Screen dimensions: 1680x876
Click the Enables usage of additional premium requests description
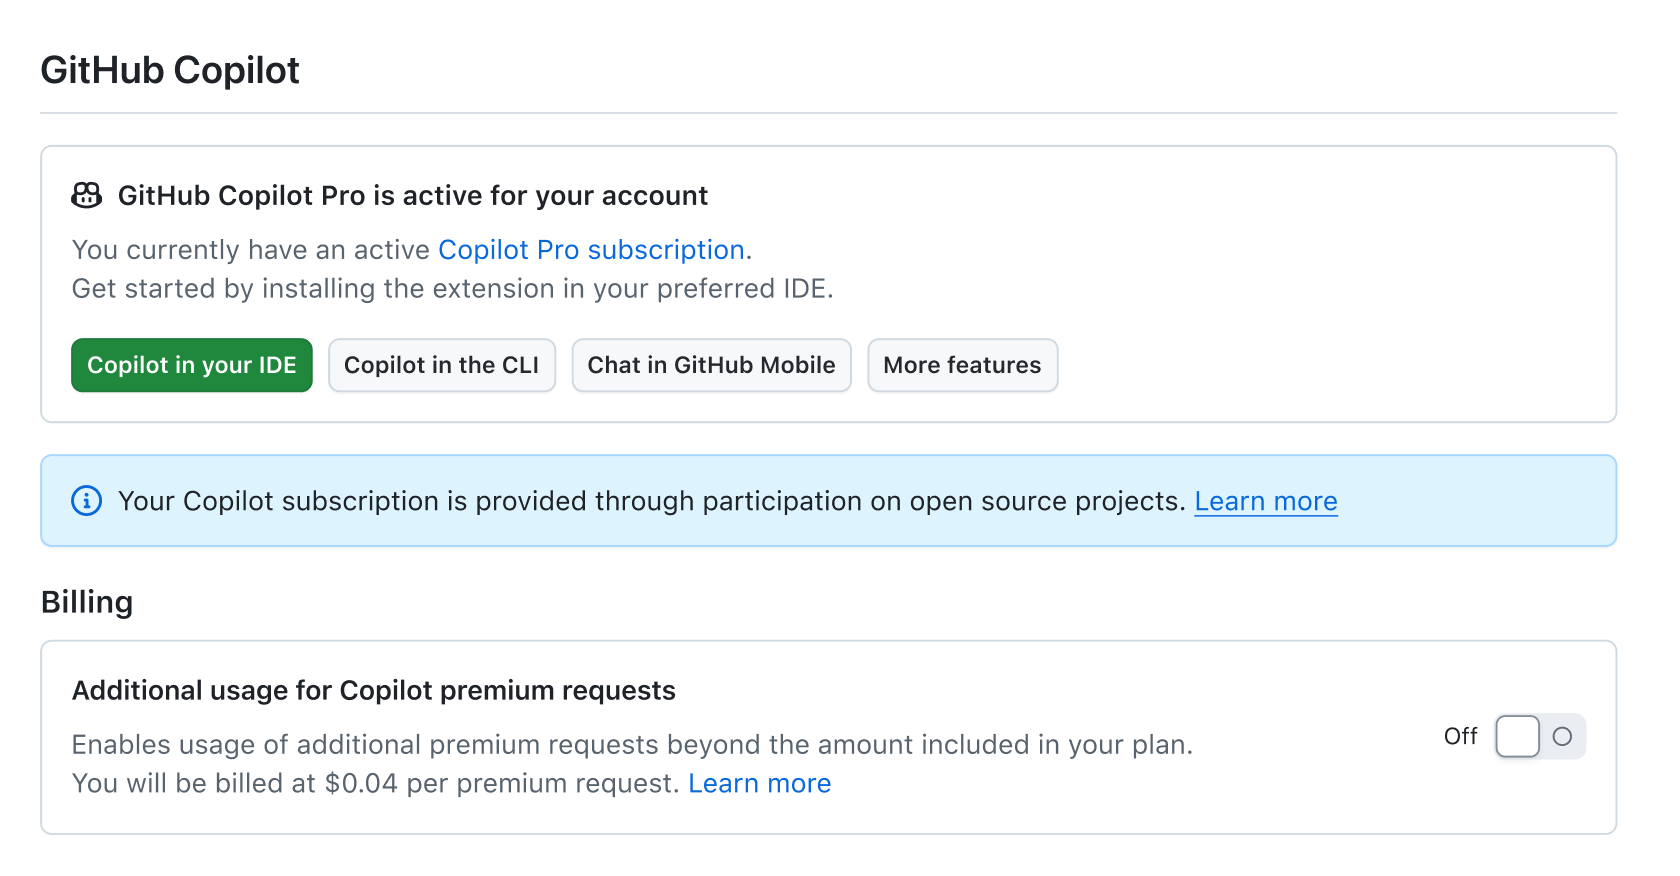pyautogui.click(x=632, y=744)
